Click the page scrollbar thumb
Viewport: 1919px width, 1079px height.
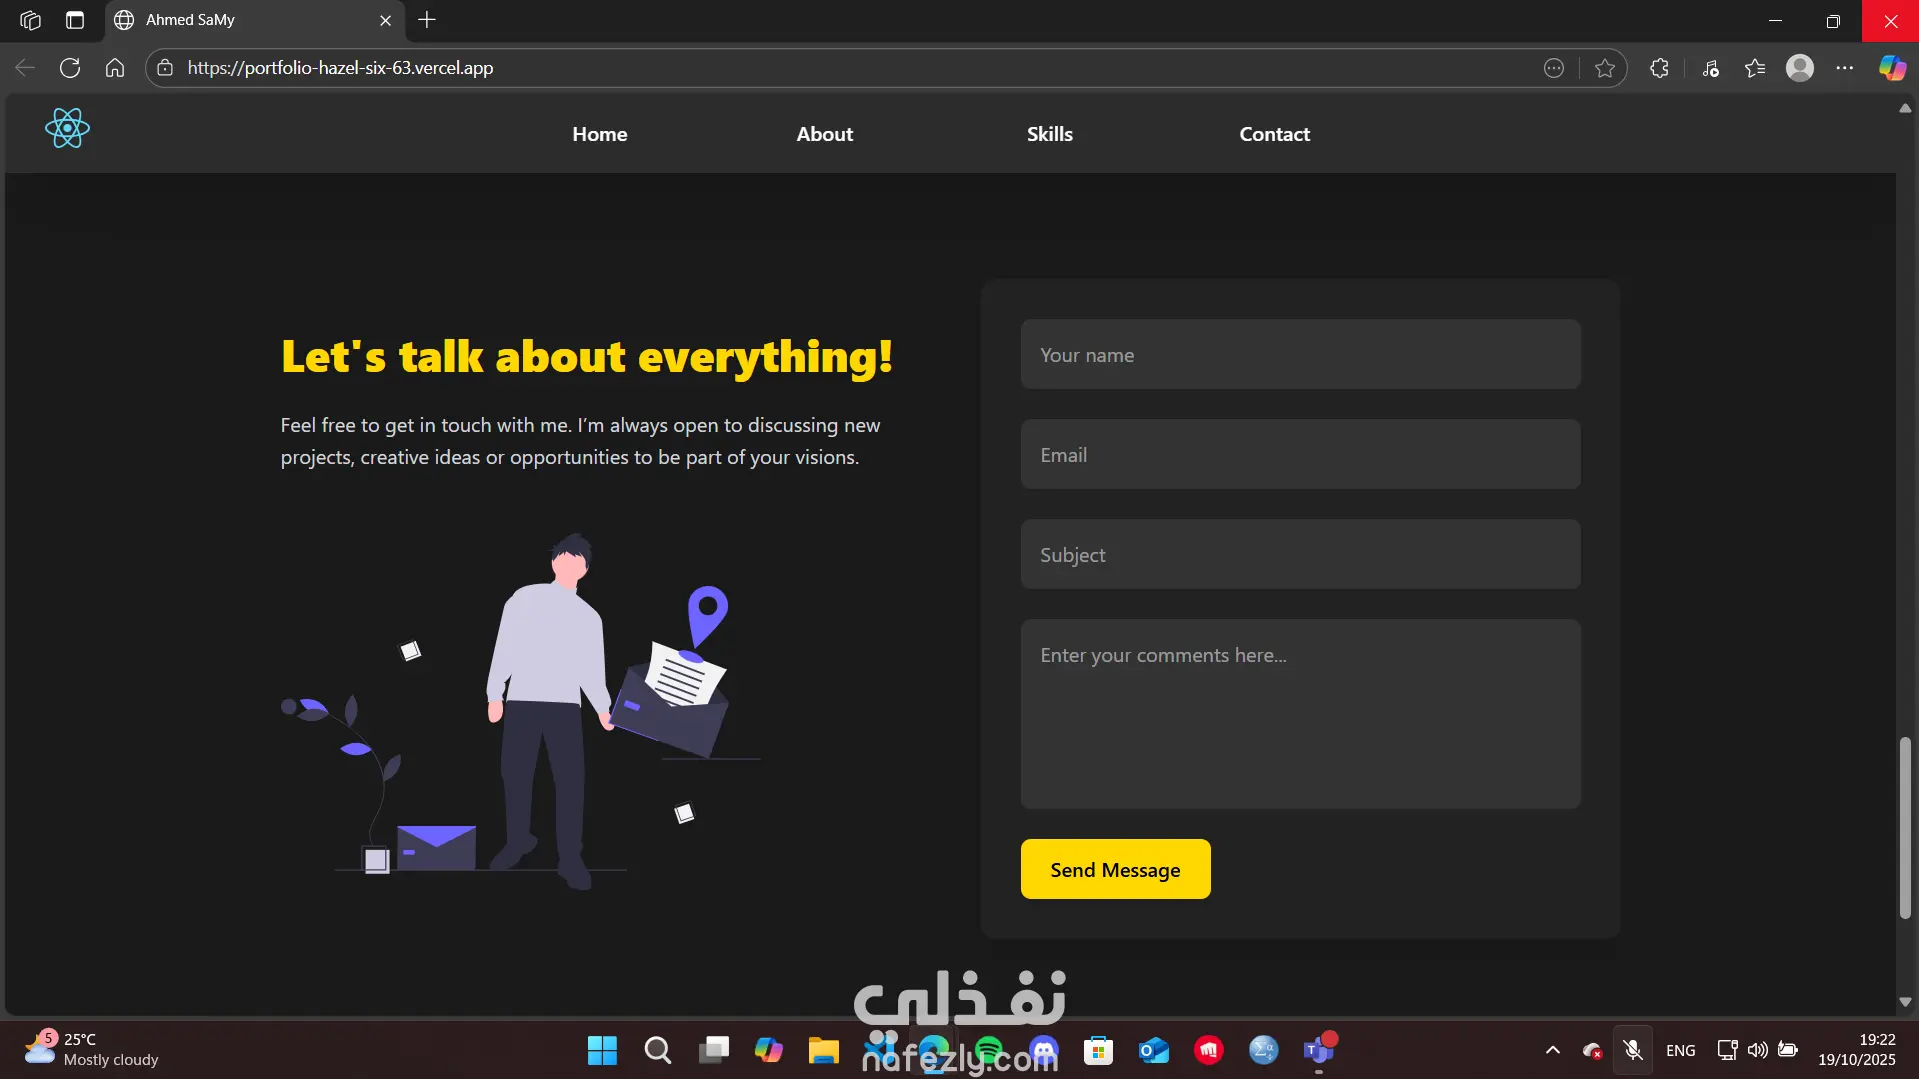(x=1905, y=828)
